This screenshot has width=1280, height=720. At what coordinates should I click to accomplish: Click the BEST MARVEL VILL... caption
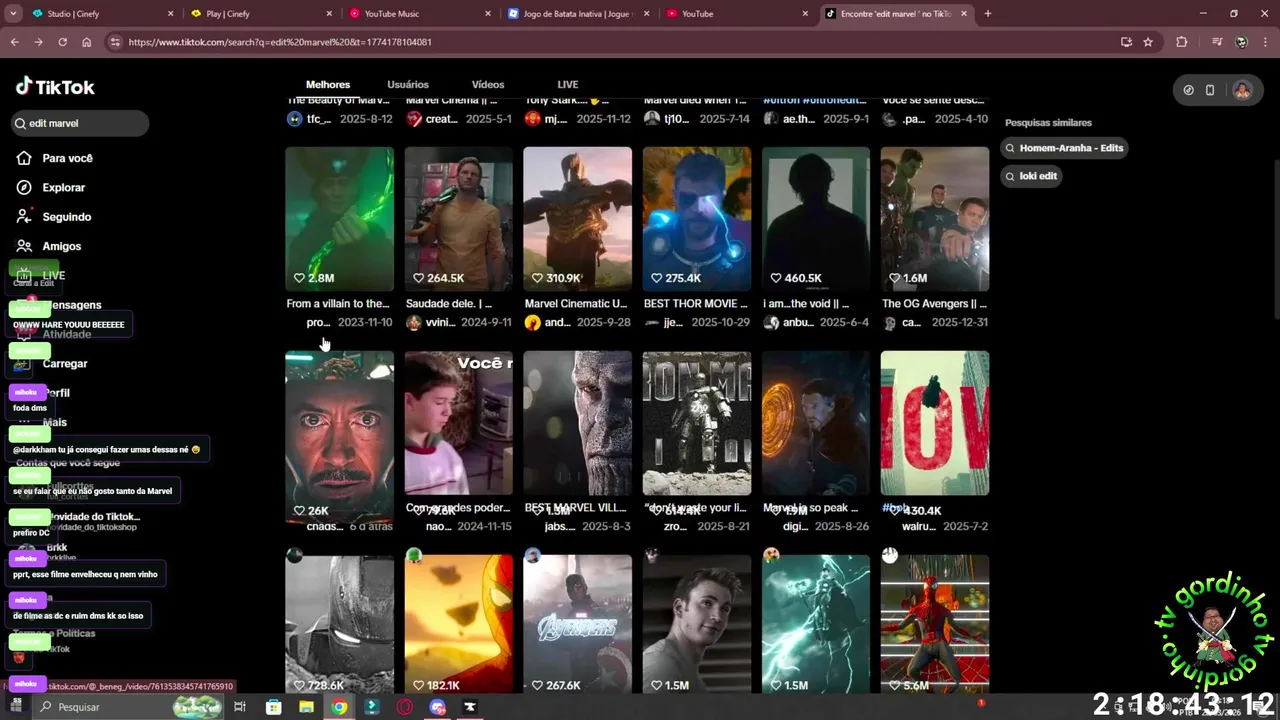point(575,508)
